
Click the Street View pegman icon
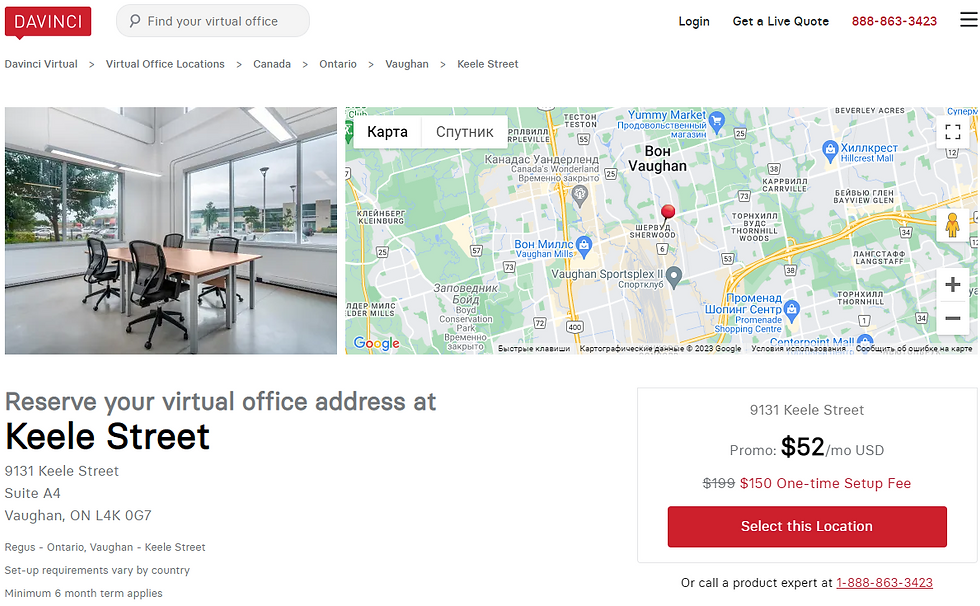(x=952, y=224)
